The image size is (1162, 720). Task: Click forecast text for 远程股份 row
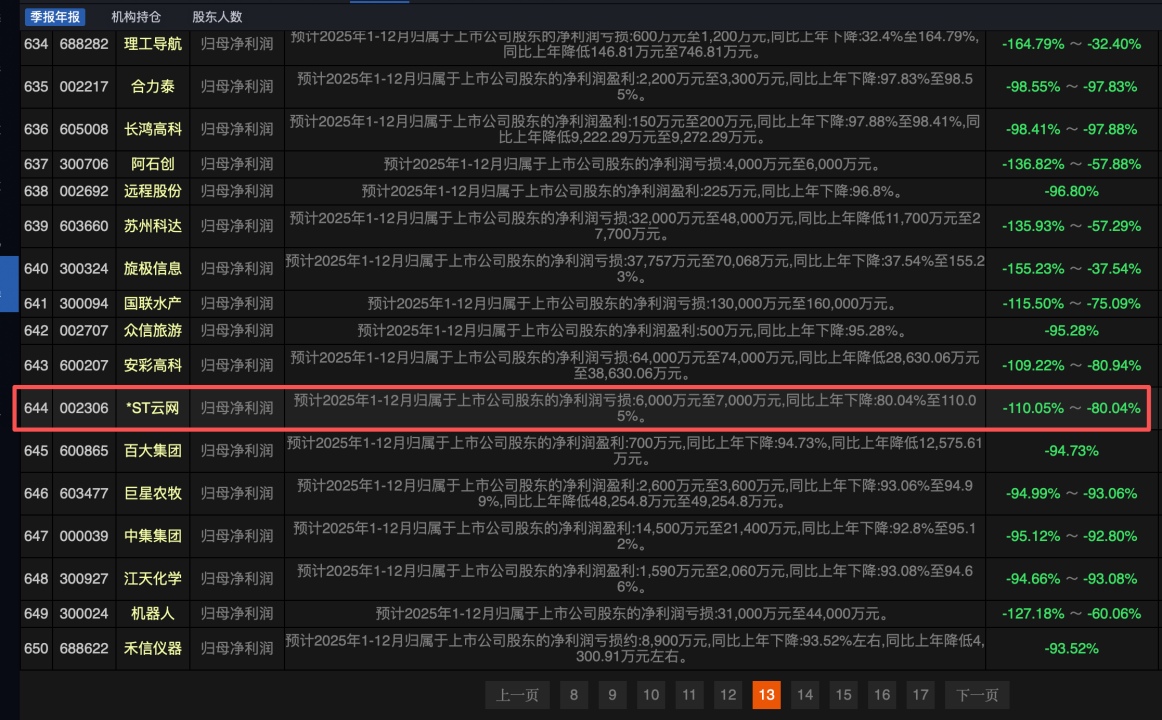[x=634, y=191]
